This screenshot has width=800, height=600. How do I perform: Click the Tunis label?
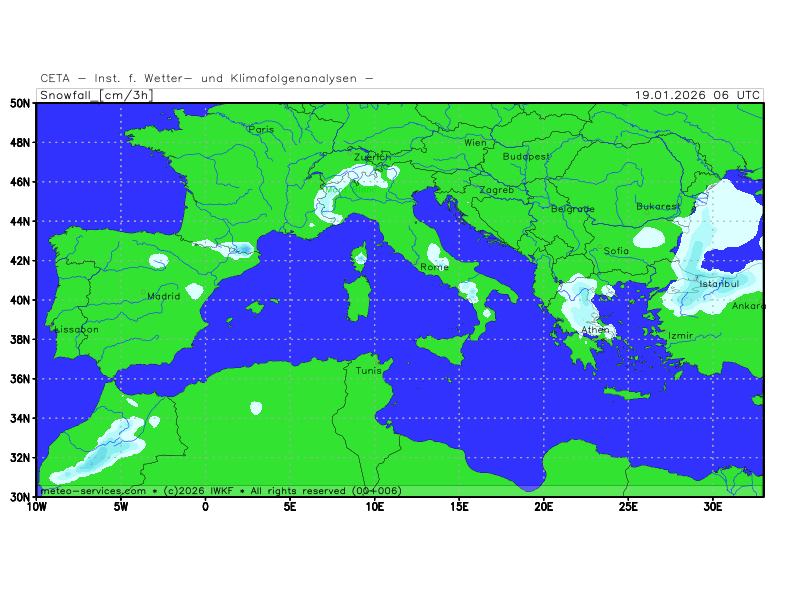[x=369, y=370]
